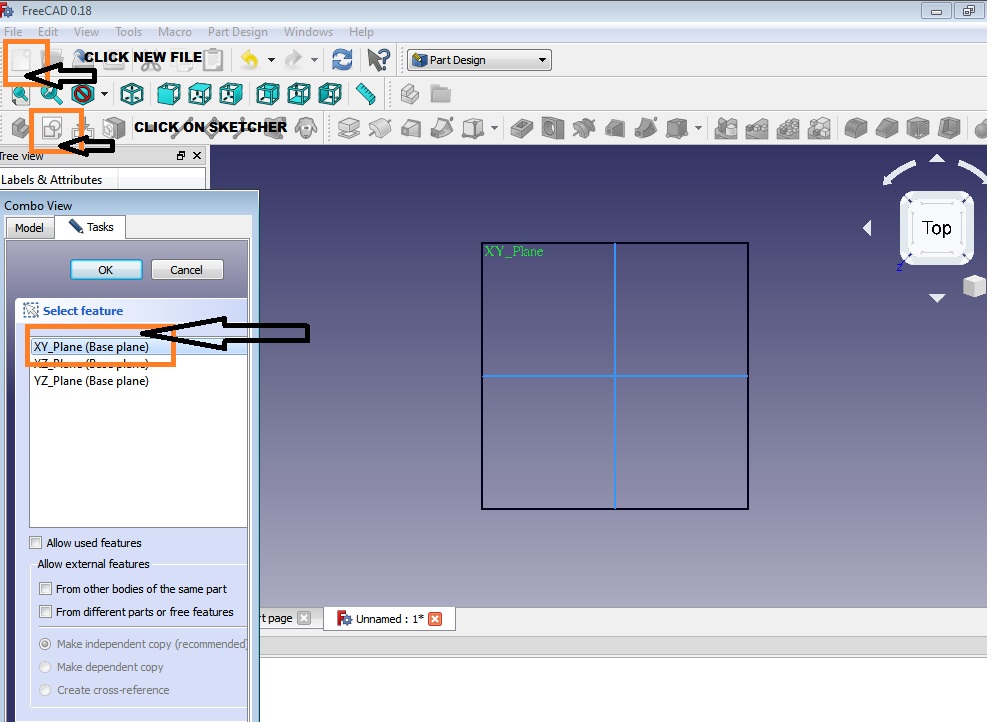Open the Part Design menu
994x722 pixels.
point(238,32)
